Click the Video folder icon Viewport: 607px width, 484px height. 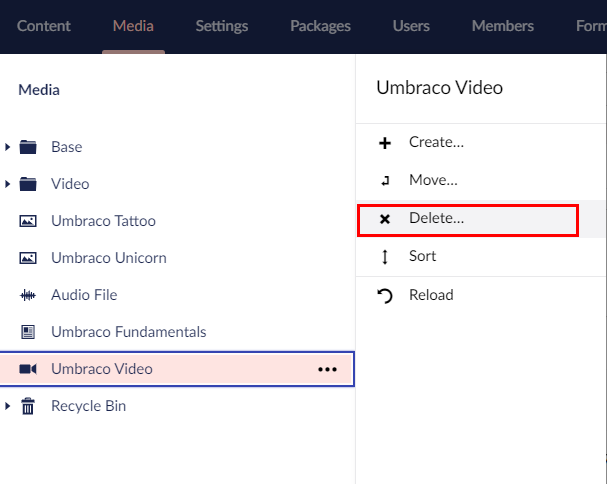pyautogui.click(x=28, y=184)
